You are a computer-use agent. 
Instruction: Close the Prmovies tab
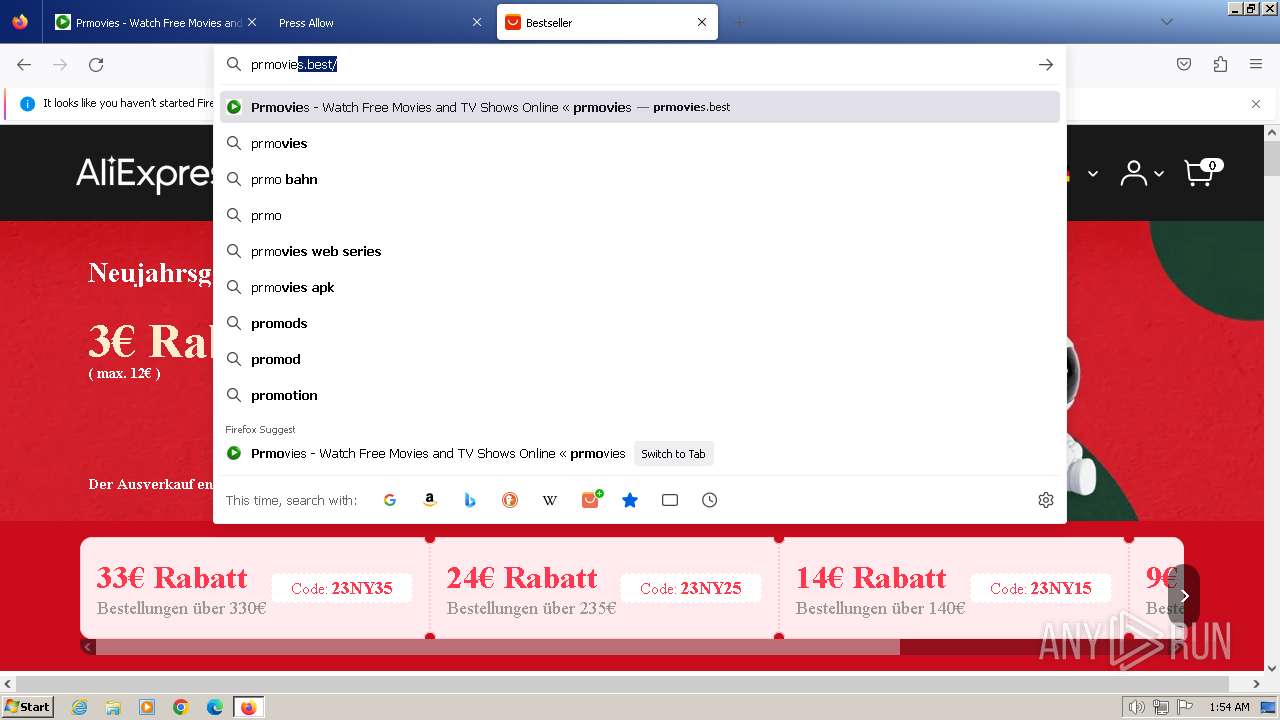(x=251, y=22)
